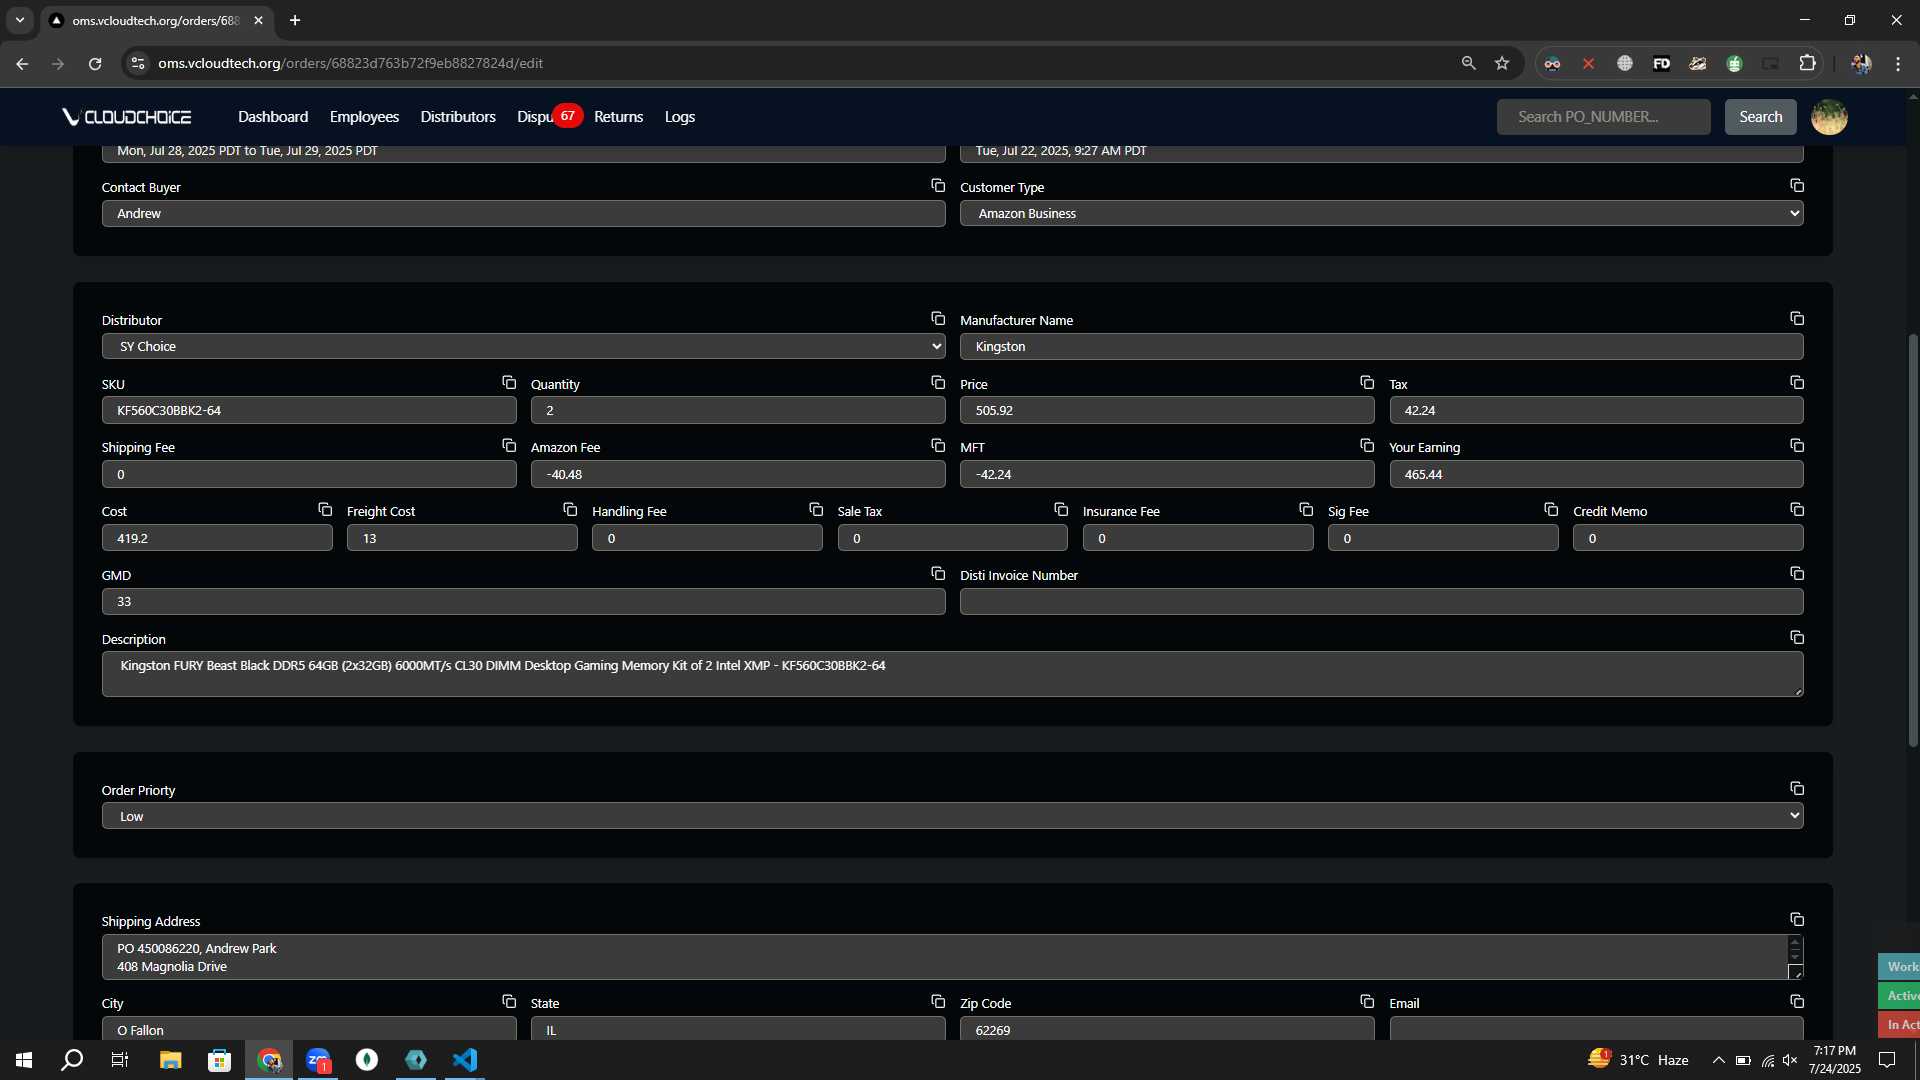Click the Description text area
This screenshot has width=1920, height=1080.
pyautogui.click(x=952, y=674)
